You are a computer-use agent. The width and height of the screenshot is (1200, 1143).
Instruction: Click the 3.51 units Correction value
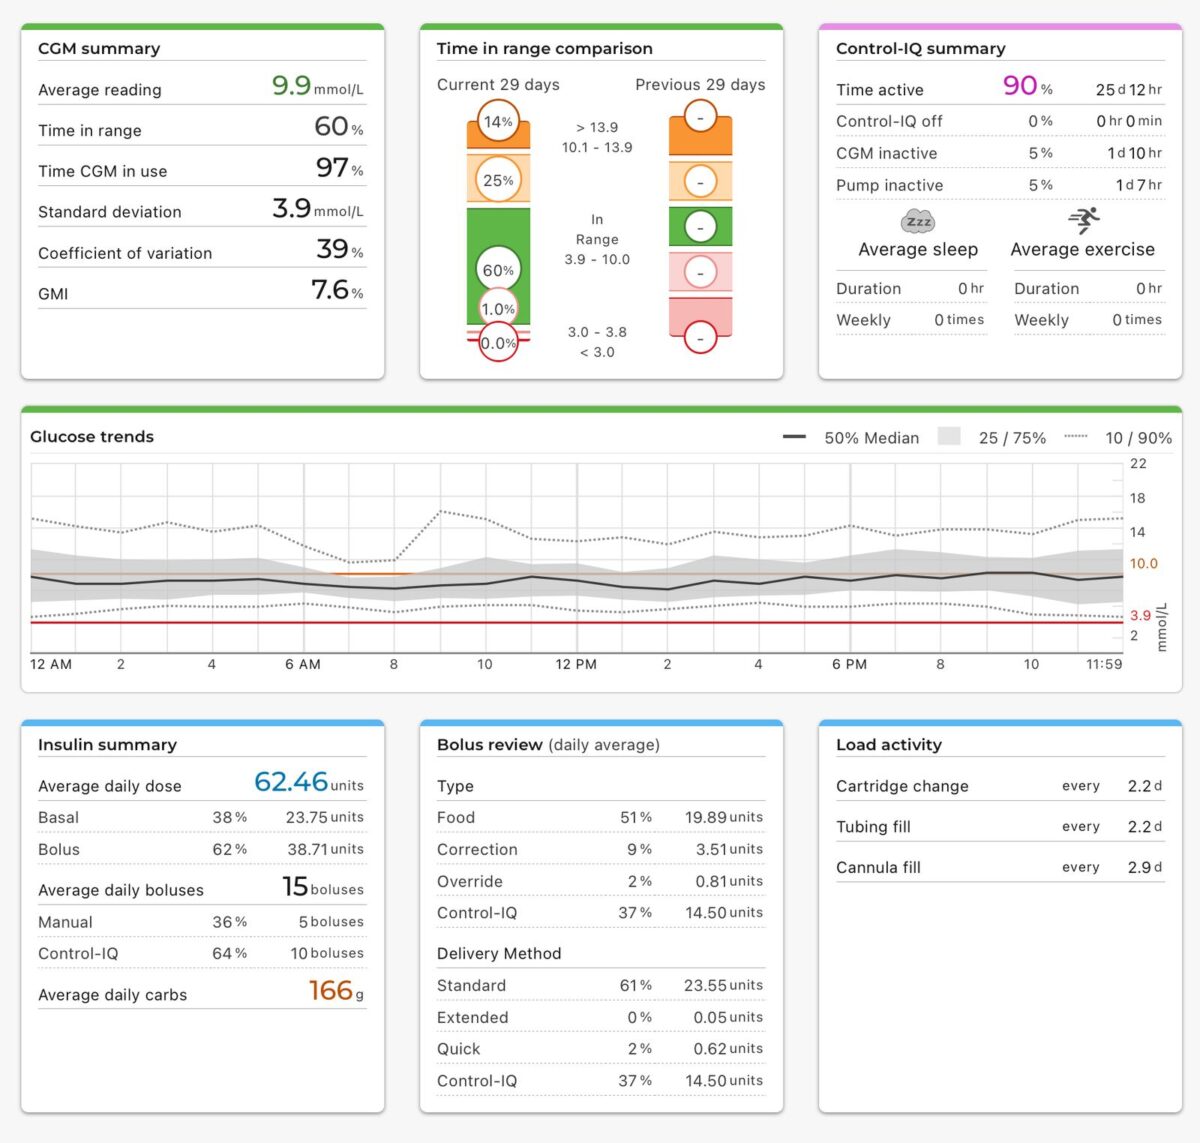(729, 849)
